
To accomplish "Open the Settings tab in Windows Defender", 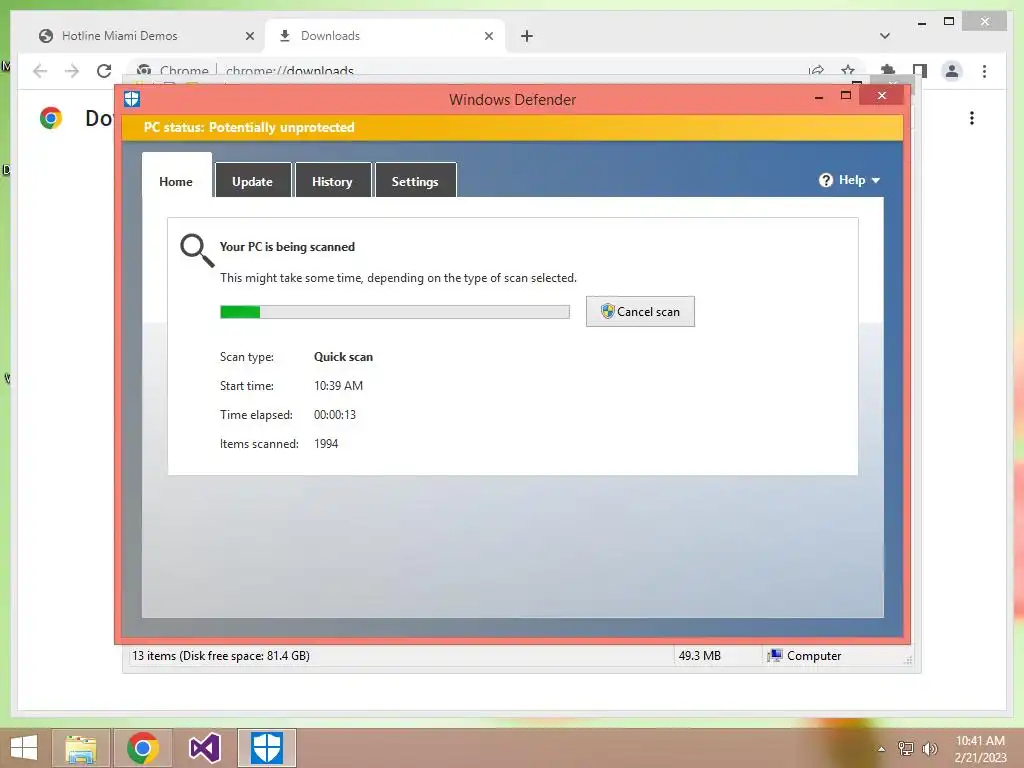I will 415,181.
